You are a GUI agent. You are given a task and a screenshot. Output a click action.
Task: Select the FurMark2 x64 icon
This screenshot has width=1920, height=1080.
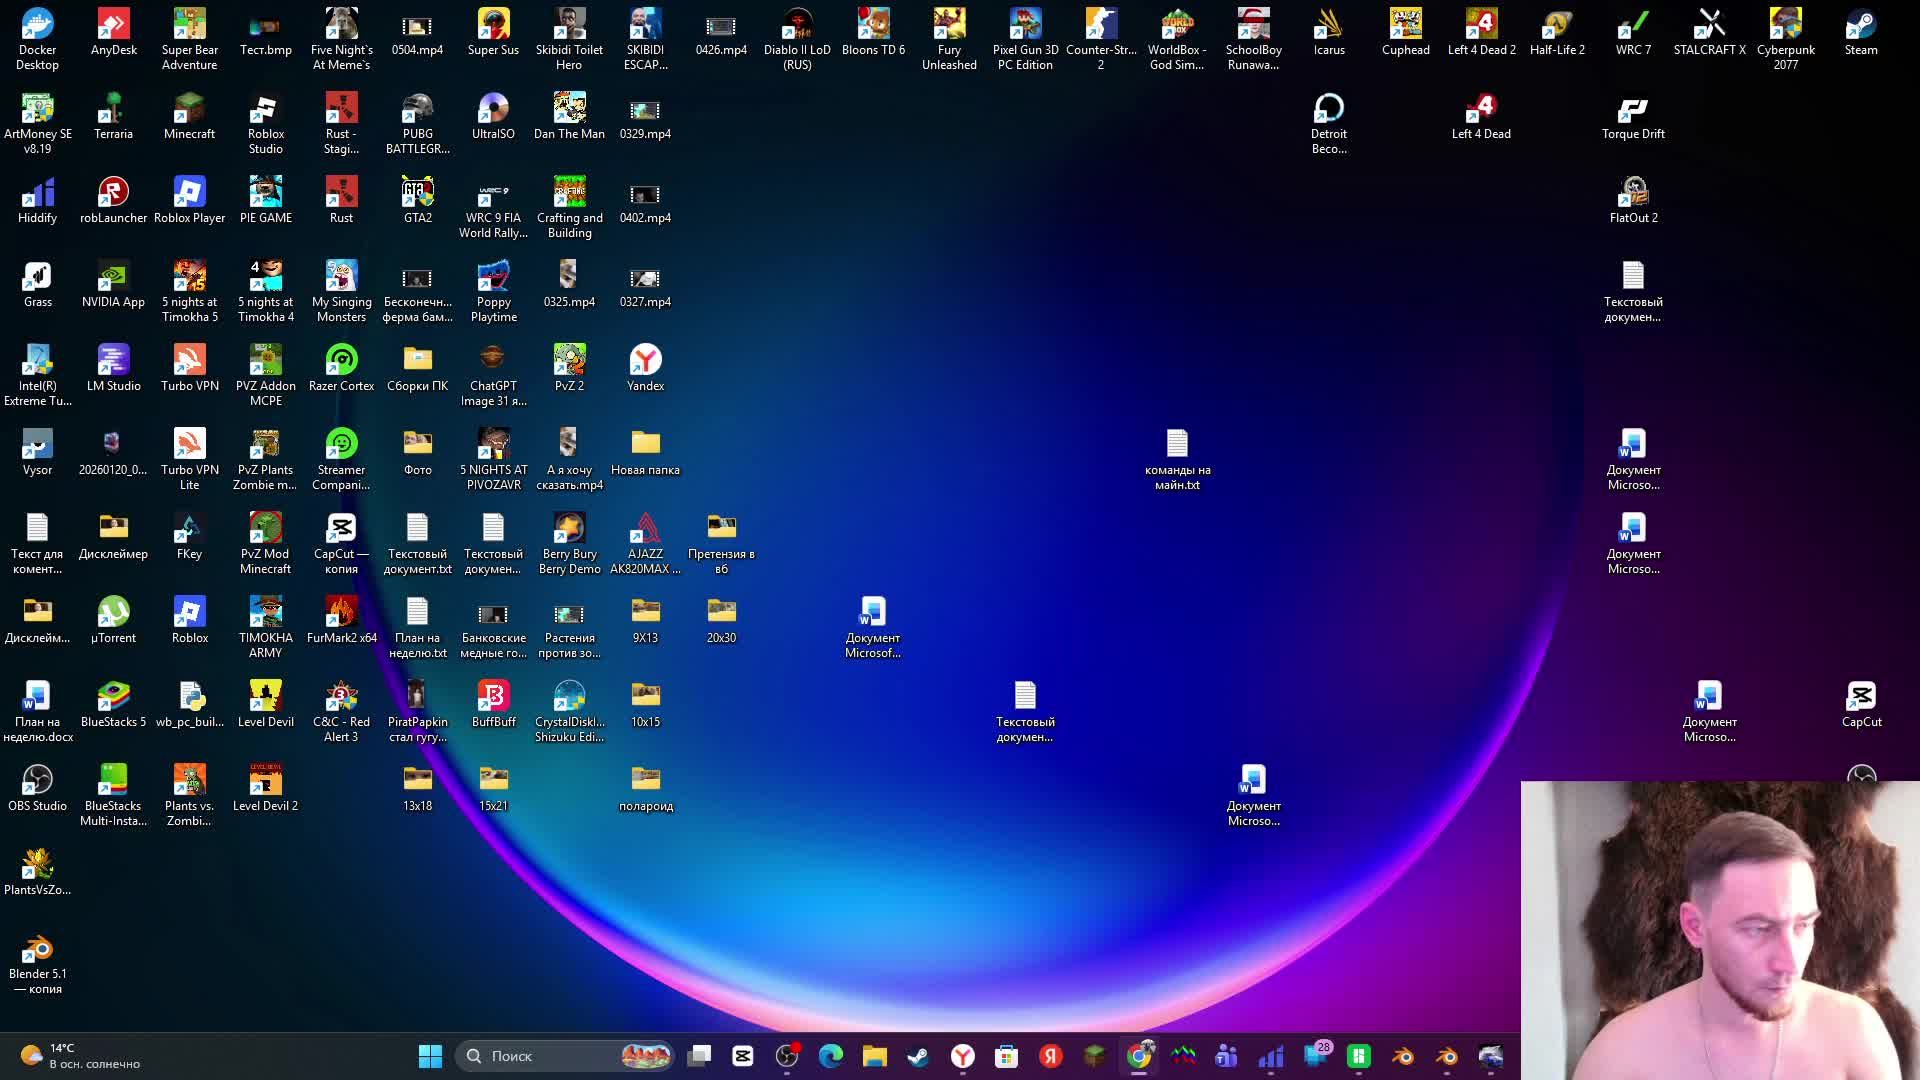[x=341, y=619]
